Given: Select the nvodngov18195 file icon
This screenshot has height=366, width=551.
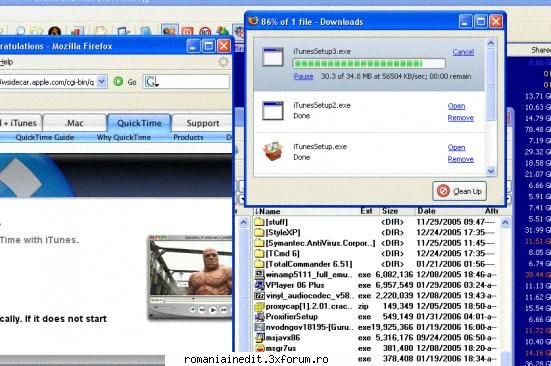Looking at the screenshot, I should tap(259, 327).
